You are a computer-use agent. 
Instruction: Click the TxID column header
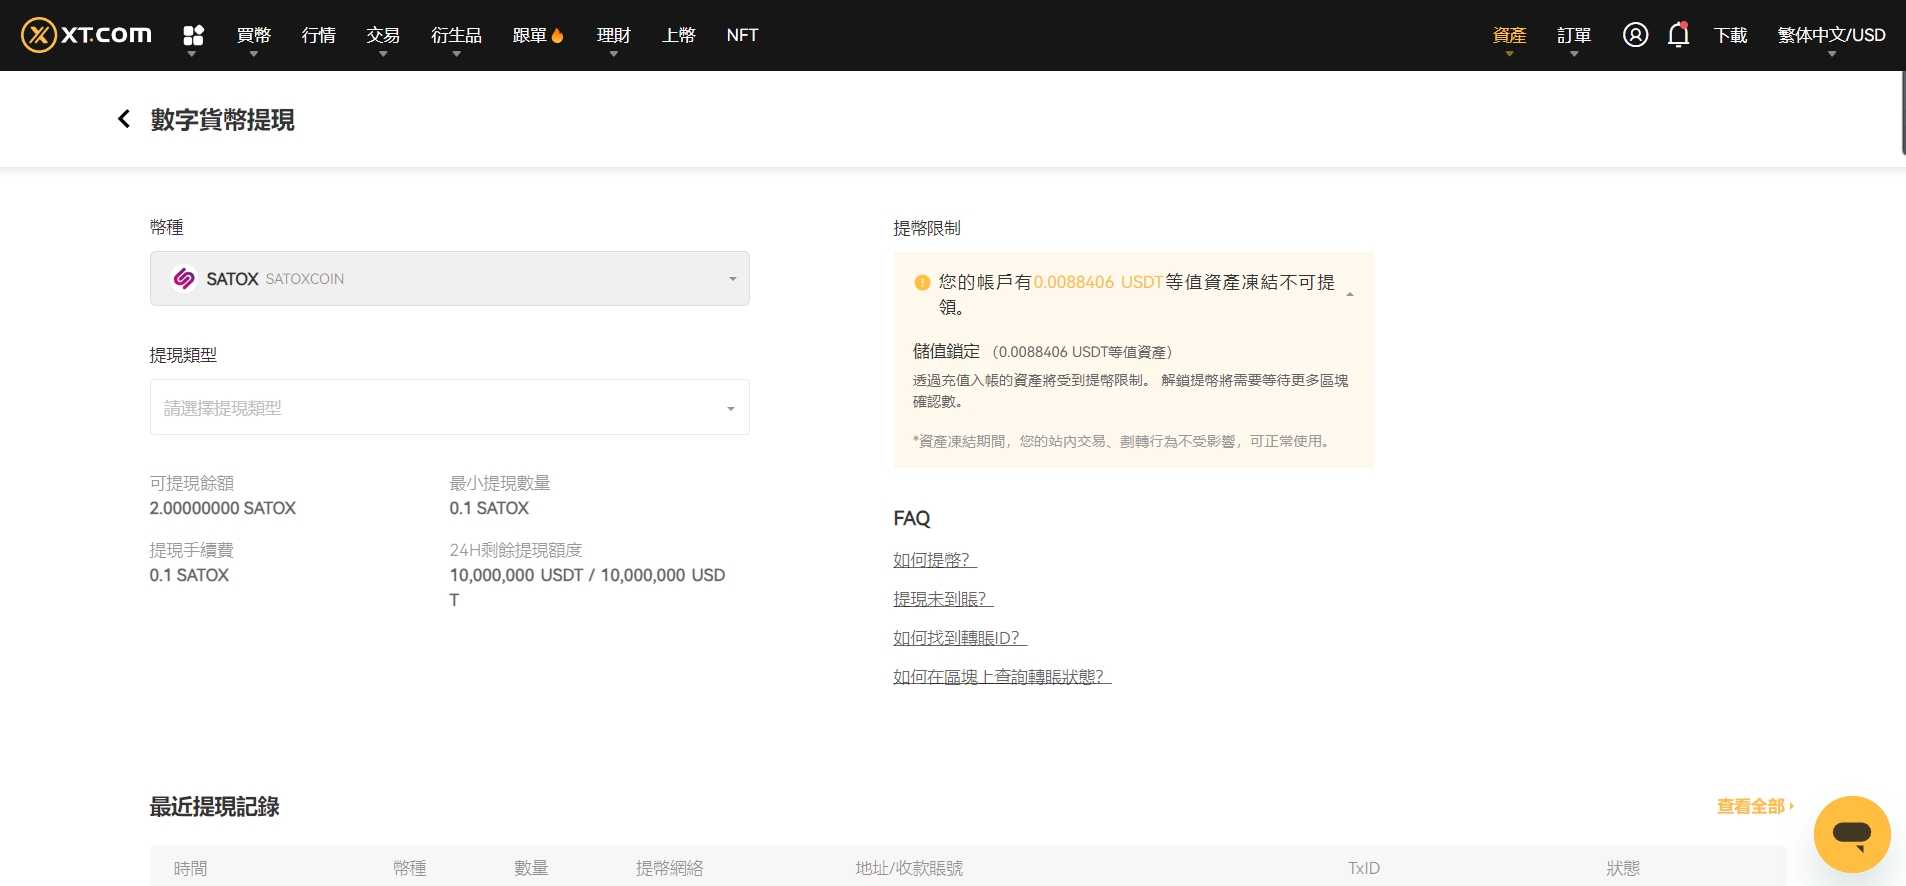1364,868
